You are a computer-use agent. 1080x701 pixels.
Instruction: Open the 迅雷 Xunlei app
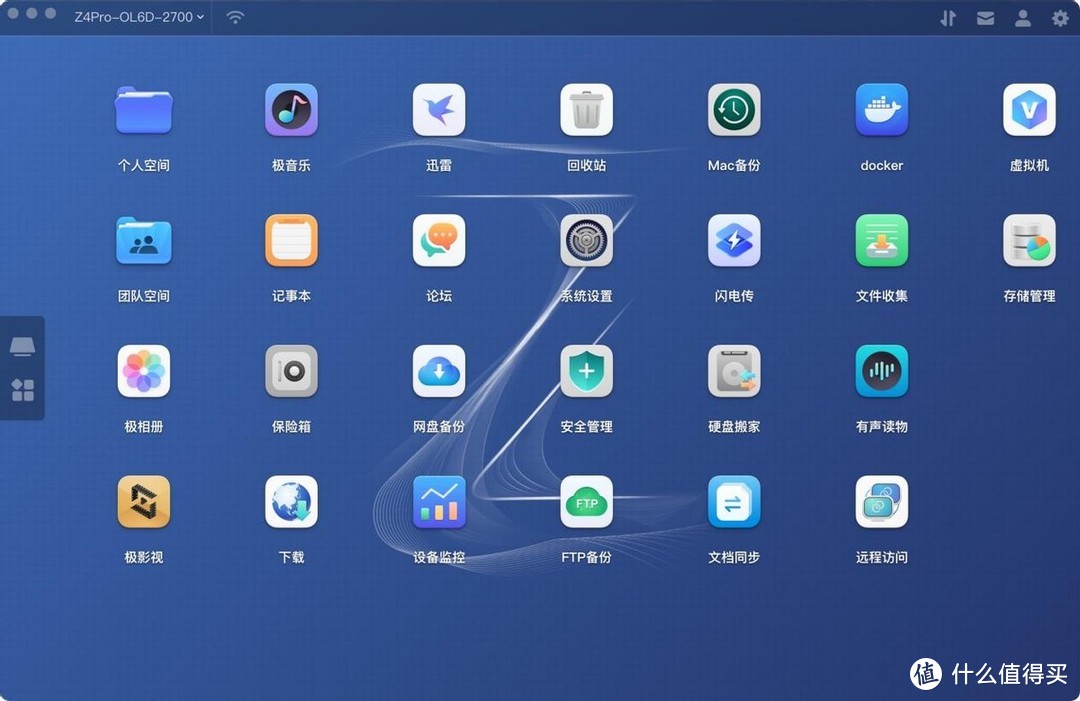pyautogui.click(x=439, y=110)
